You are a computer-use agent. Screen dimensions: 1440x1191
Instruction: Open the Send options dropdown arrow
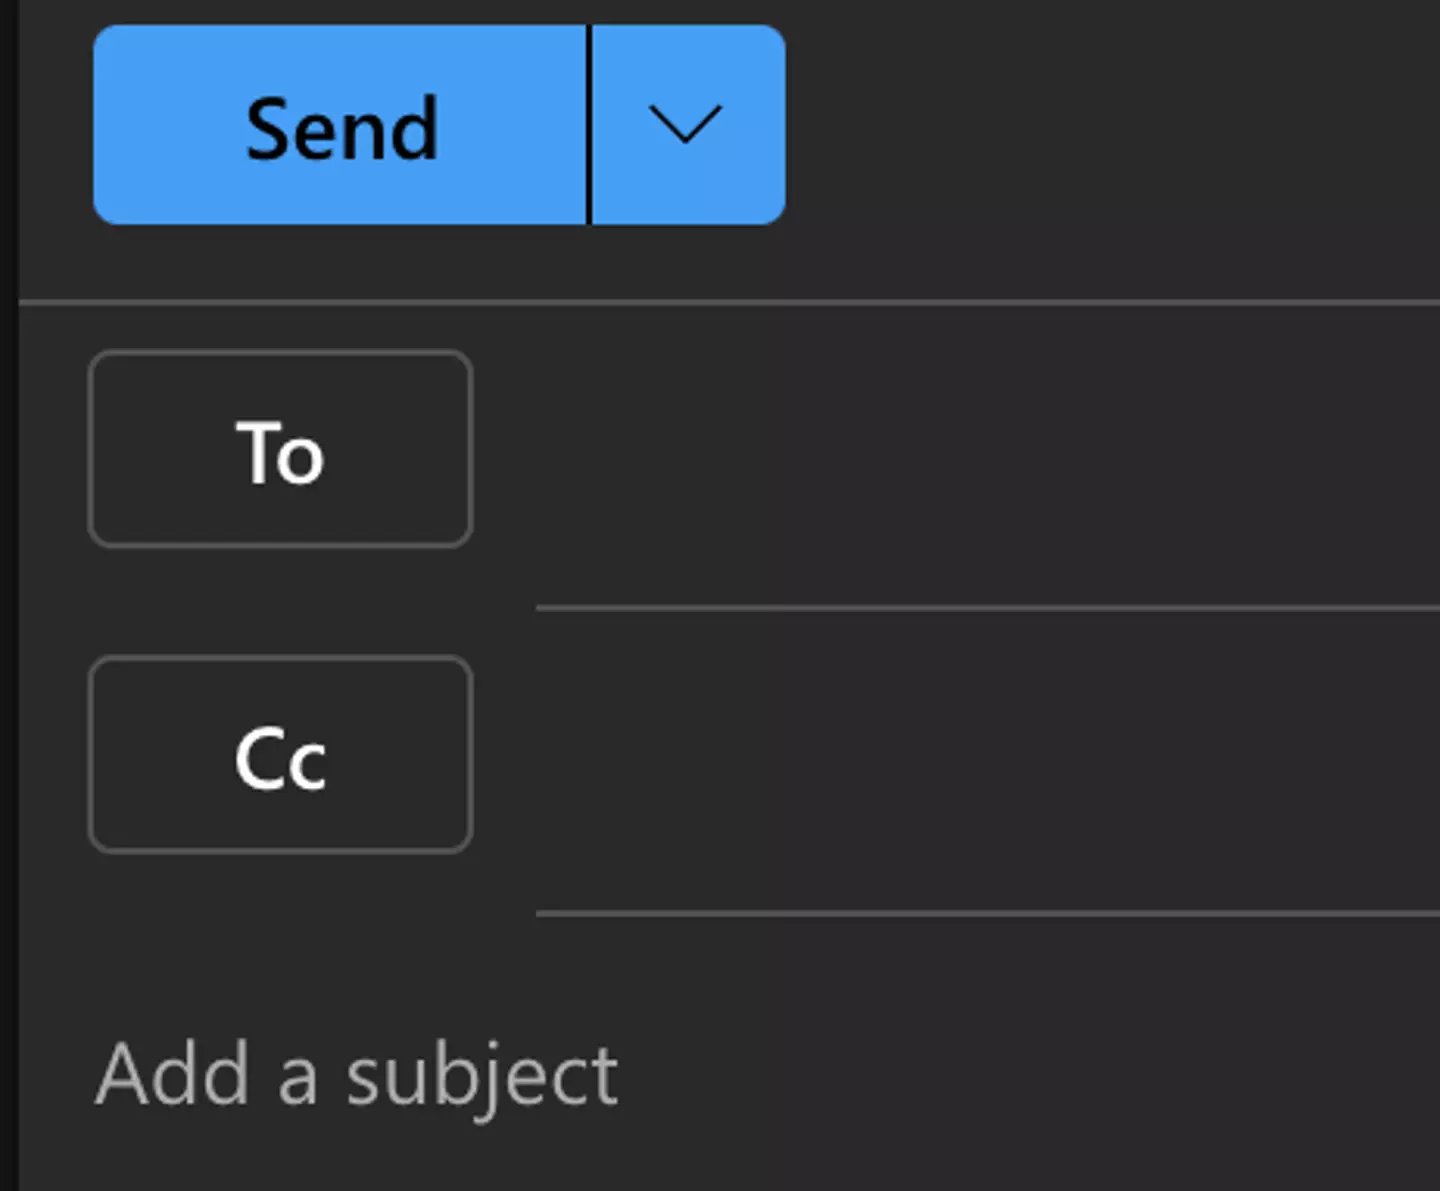[686, 126]
